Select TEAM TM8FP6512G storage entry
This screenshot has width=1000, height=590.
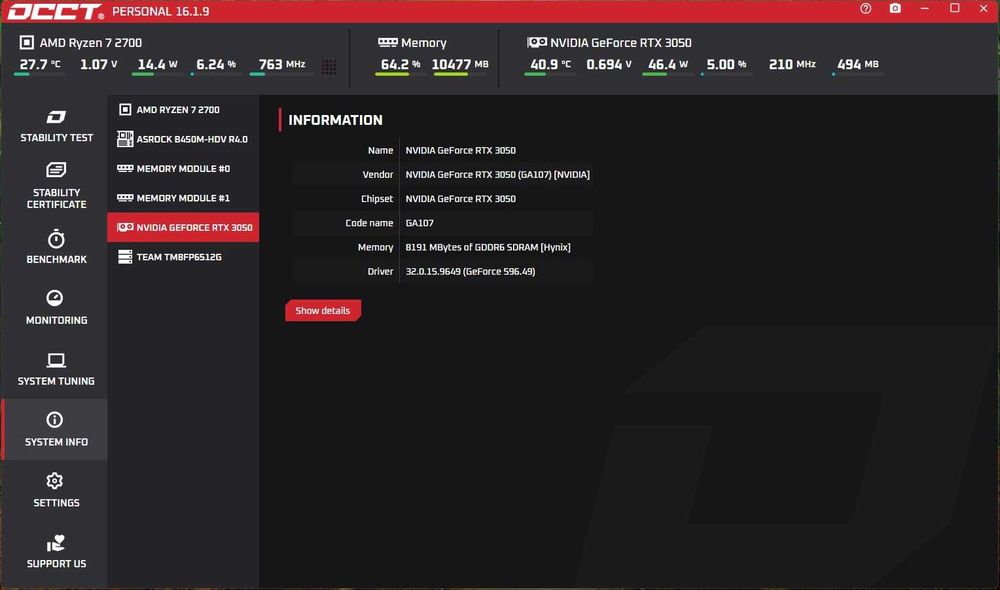pyautogui.click(x=183, y=257)
